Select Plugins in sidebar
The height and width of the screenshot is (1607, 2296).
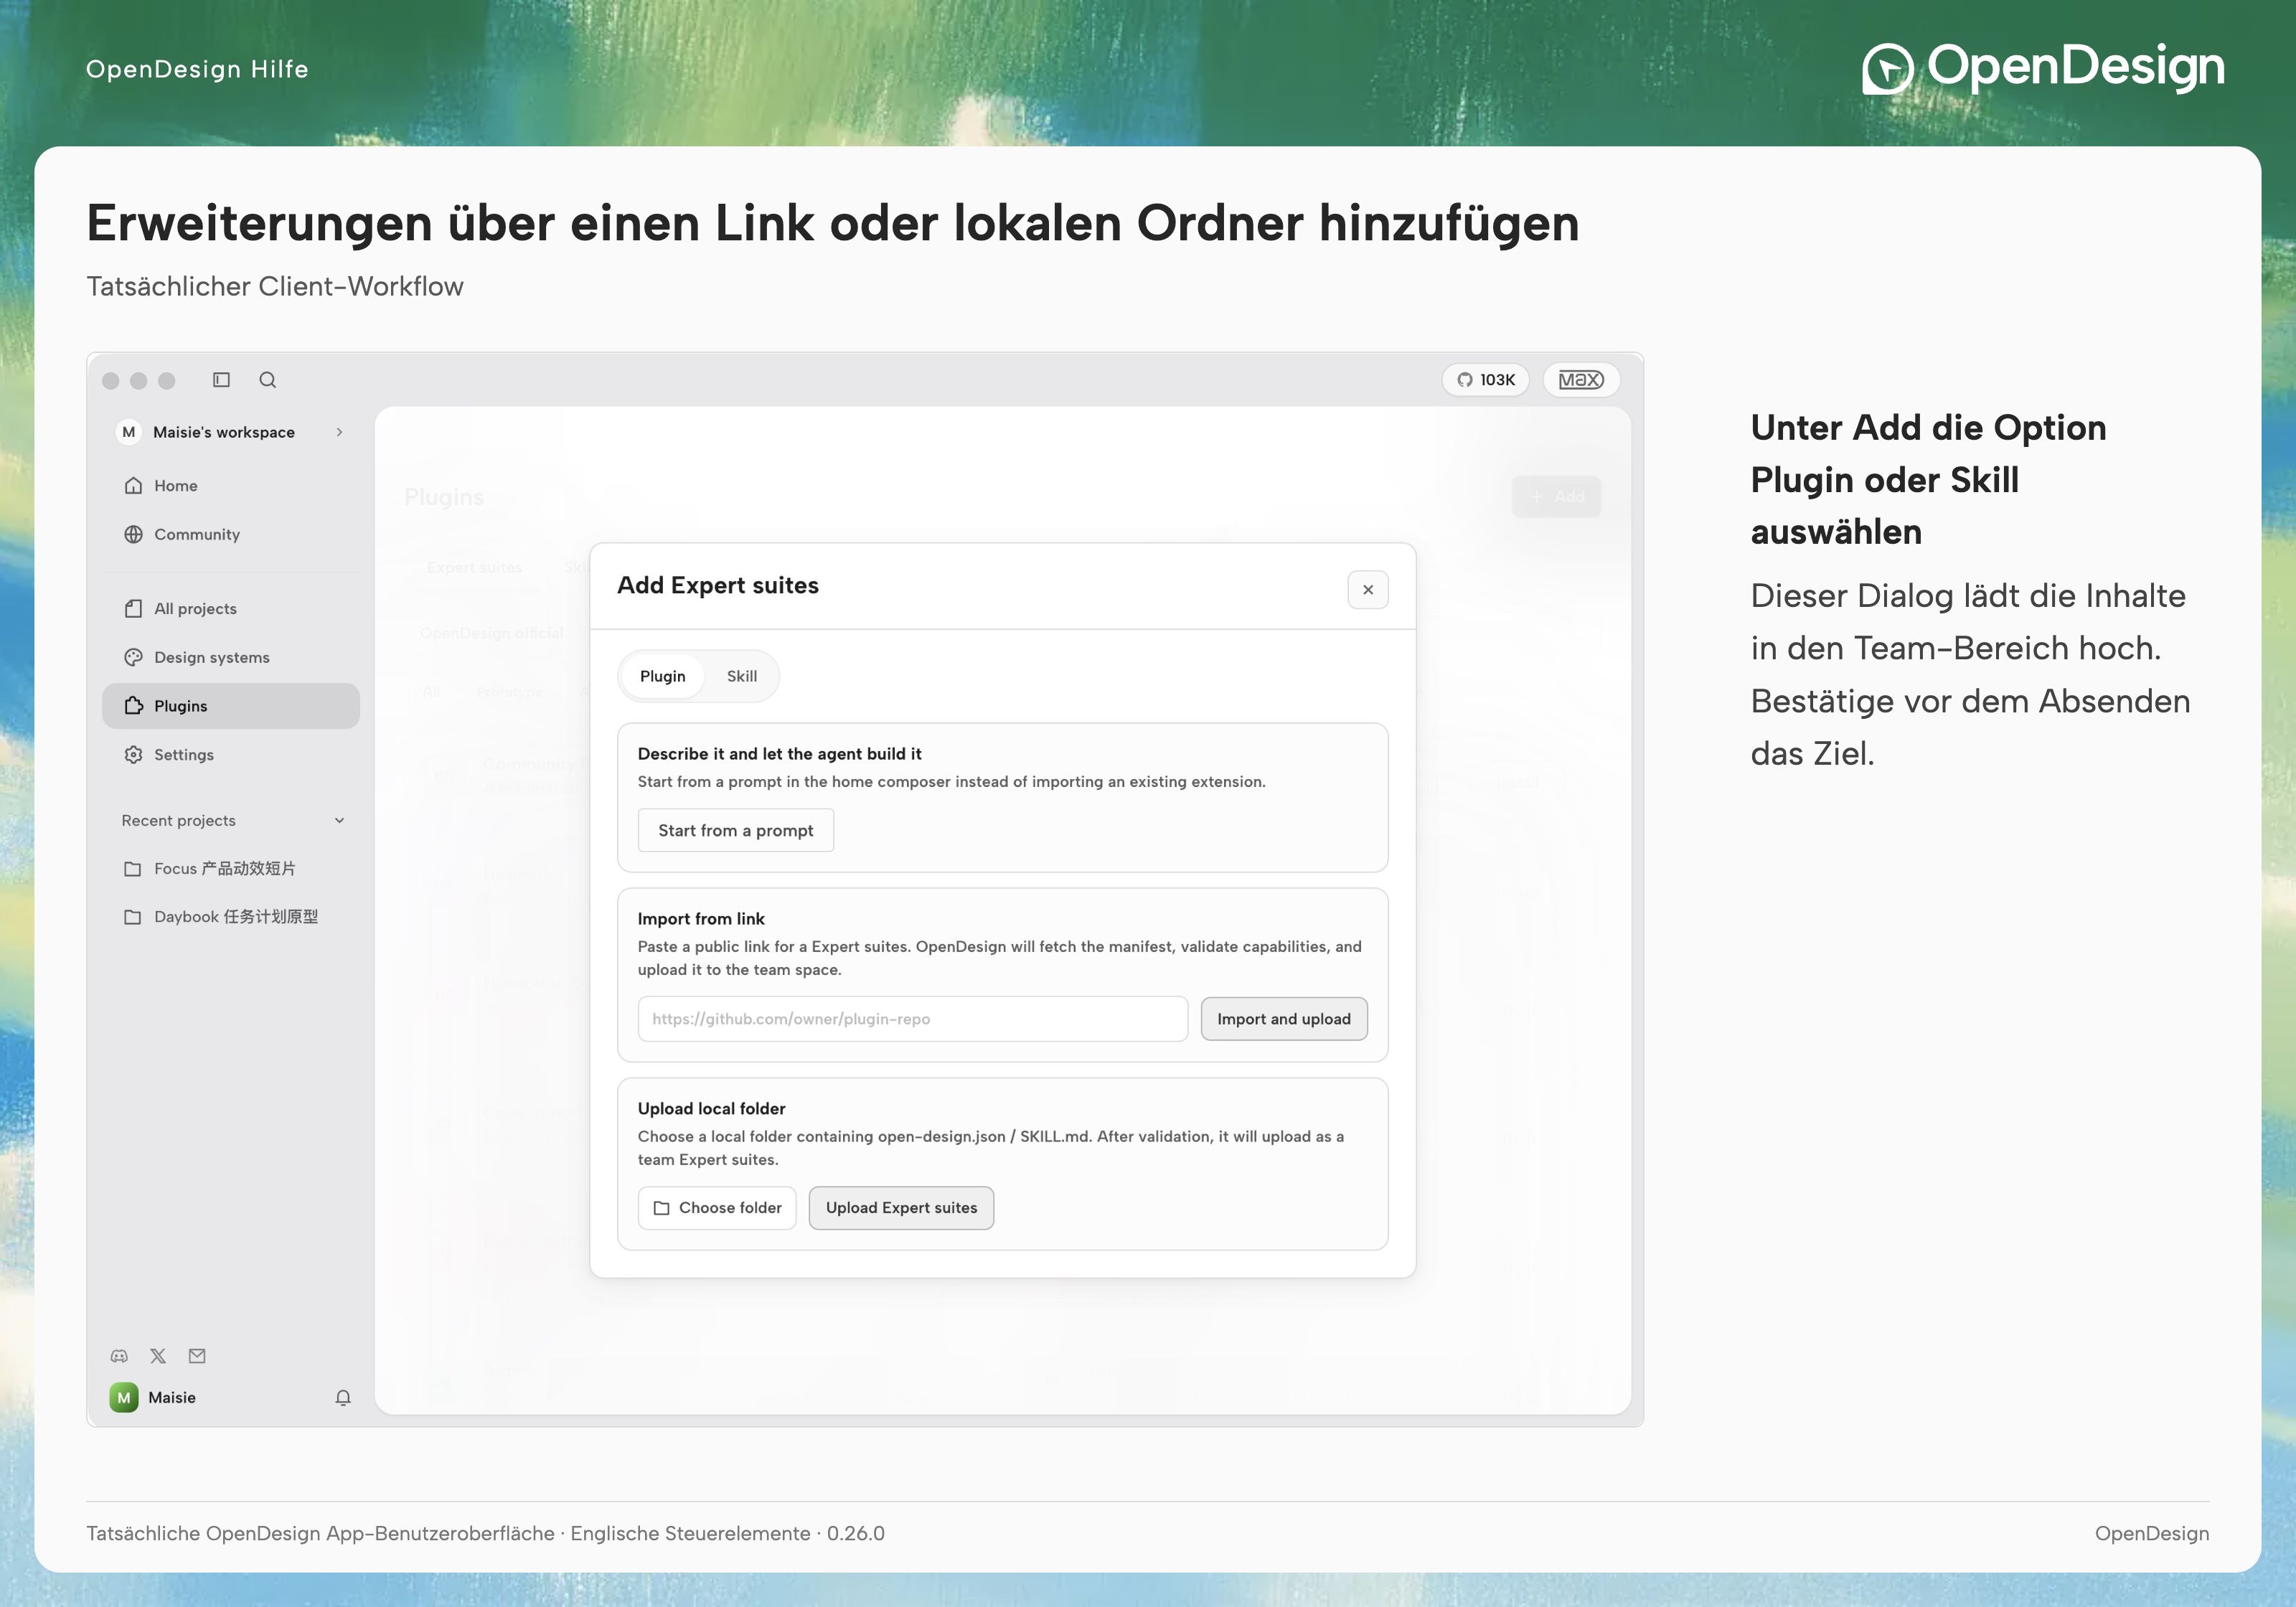point(231,706)
